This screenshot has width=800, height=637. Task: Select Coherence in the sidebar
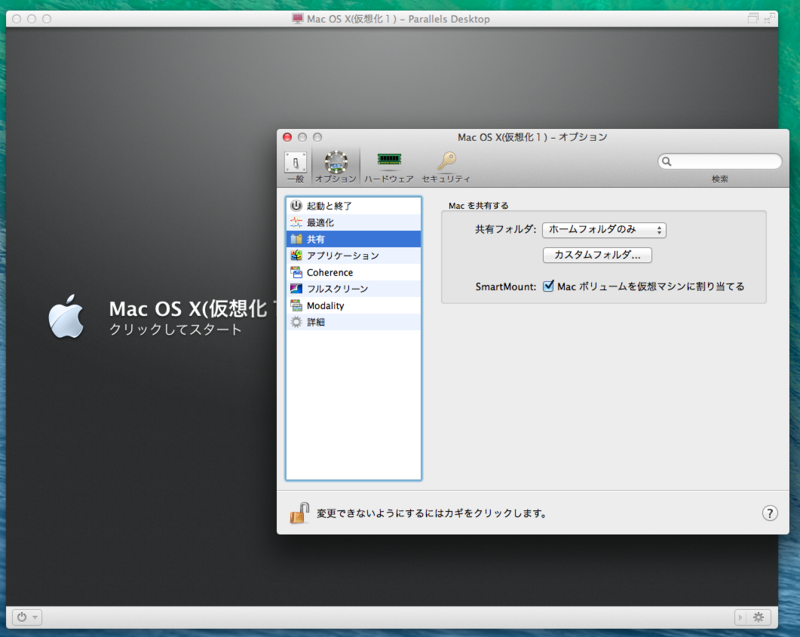coord(354,272)
